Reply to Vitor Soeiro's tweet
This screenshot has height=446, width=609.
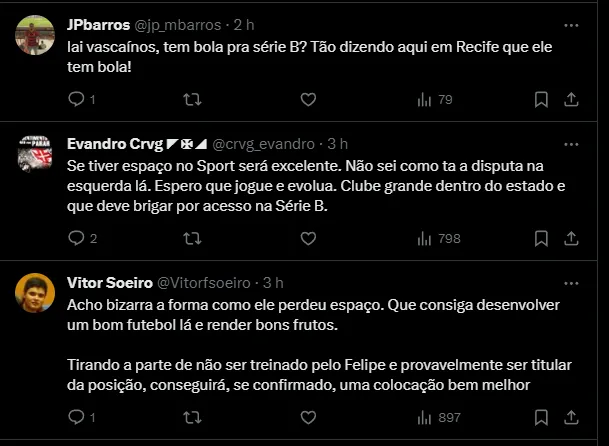(77, 416)
